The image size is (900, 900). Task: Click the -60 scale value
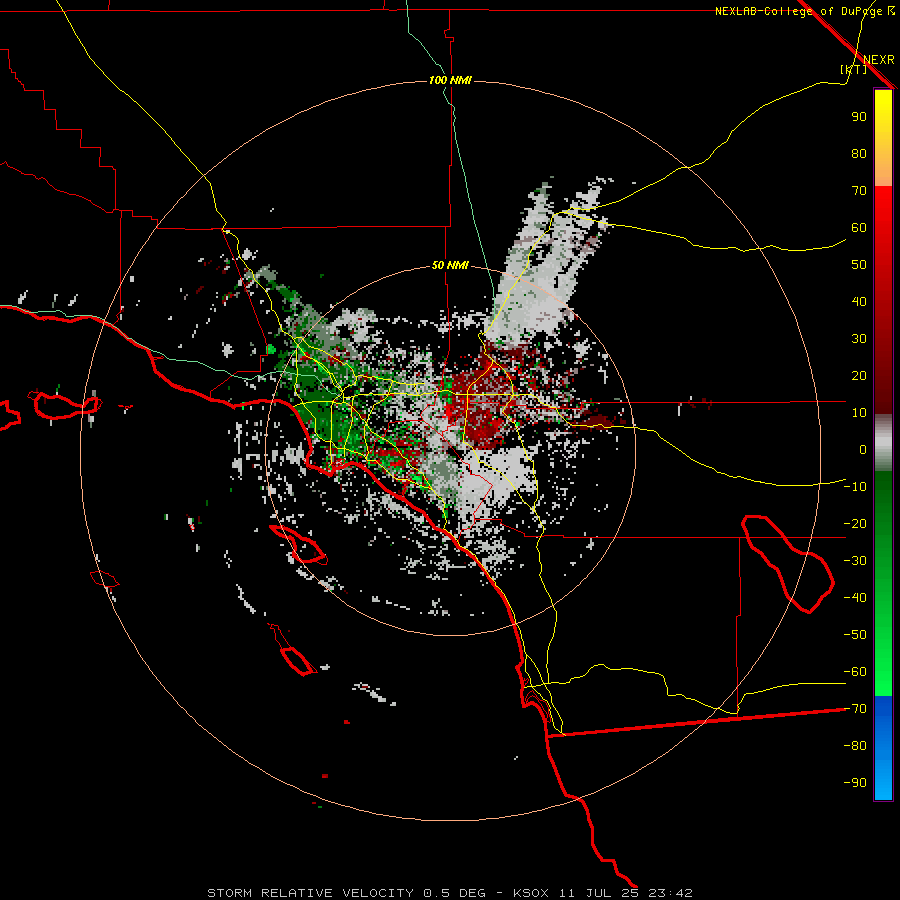point(855,672)
